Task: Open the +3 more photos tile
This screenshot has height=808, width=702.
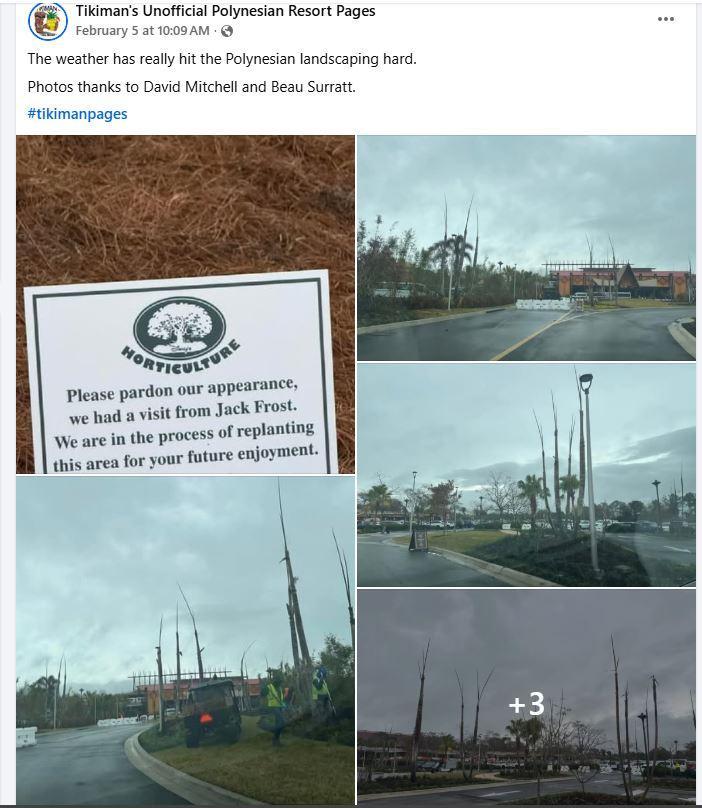Action: coord(526,697)
